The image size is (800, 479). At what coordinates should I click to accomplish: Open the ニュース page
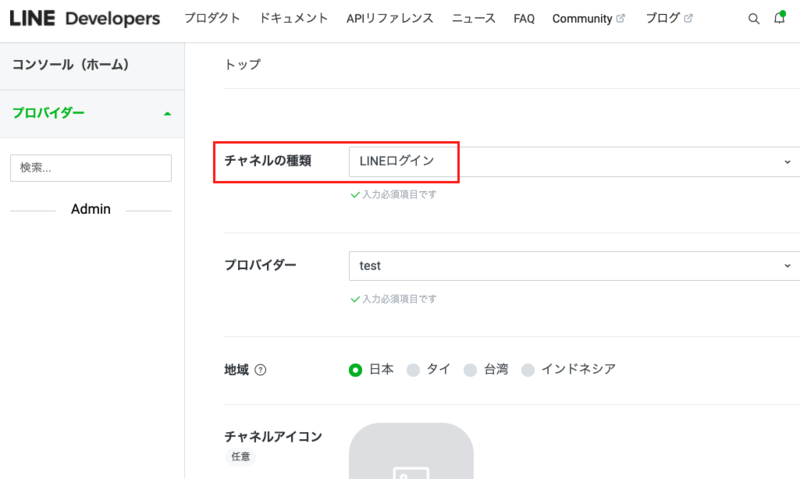[473, 18]
